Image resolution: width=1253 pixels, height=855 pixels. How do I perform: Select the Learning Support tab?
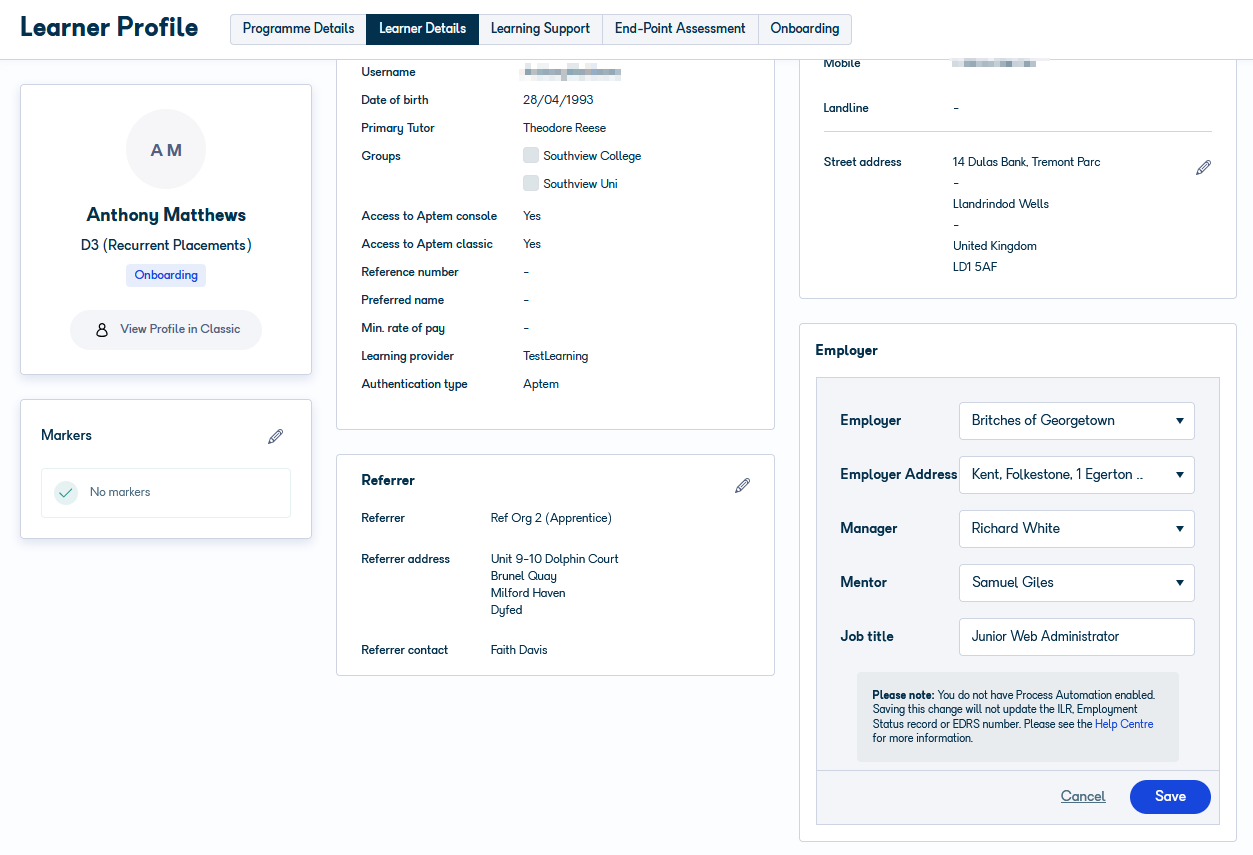(540, 29)
